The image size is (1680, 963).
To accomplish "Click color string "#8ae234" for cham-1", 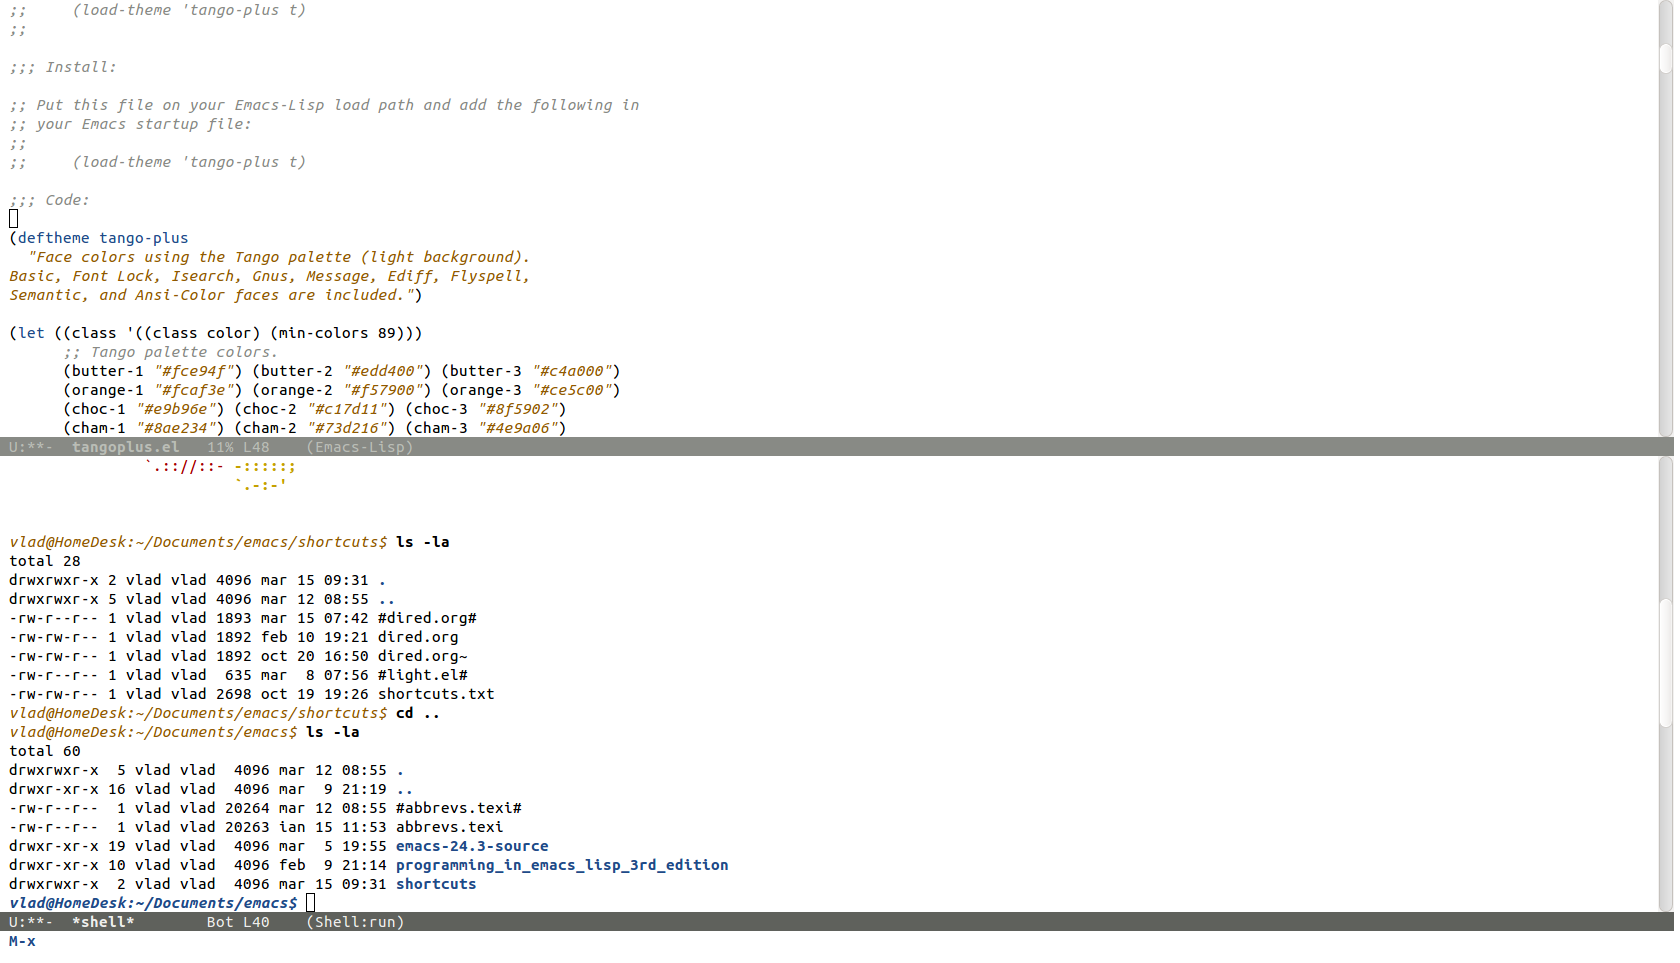I will pyautogui.click(x=175, y=428).
